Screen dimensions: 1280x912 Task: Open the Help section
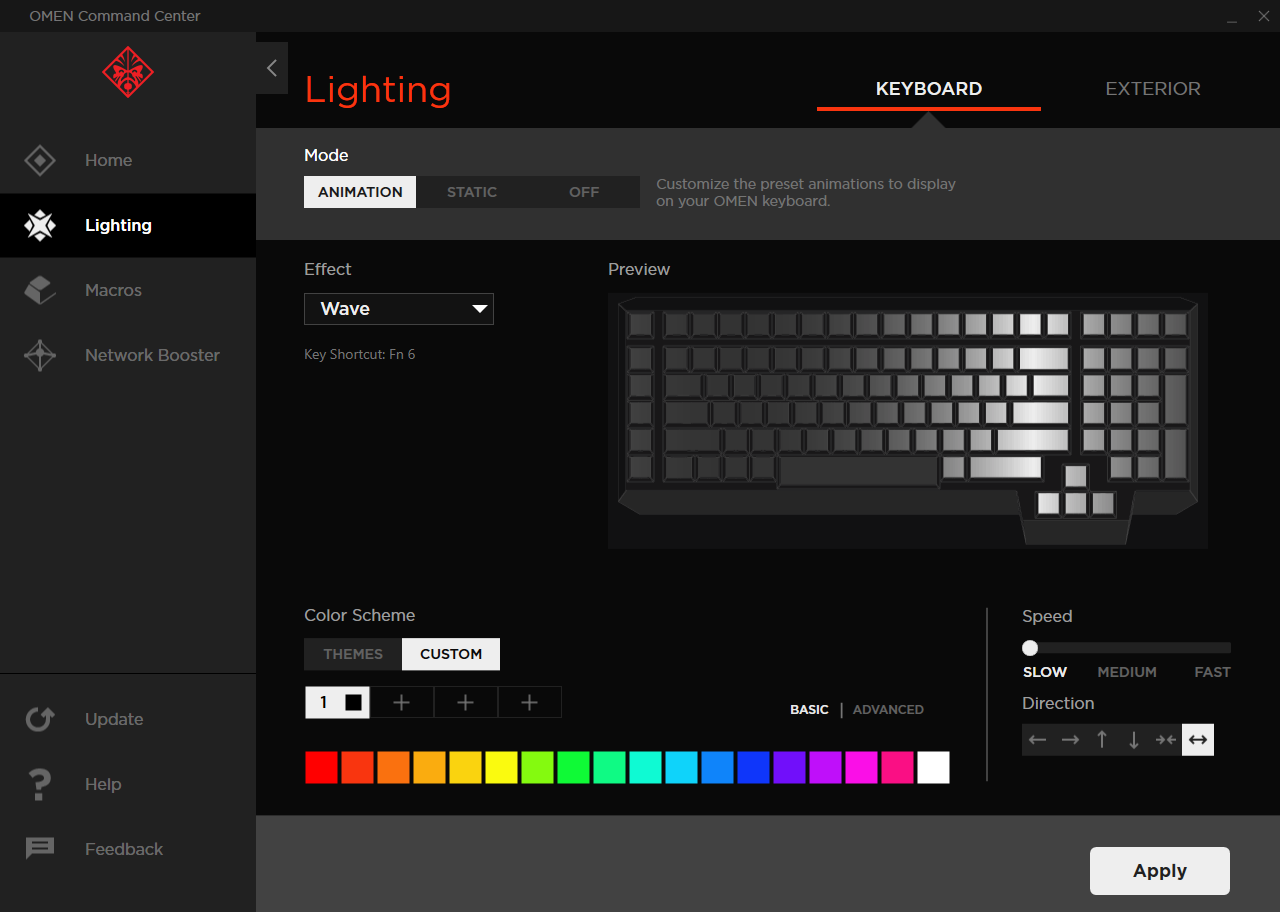click(x=128, y=784)
